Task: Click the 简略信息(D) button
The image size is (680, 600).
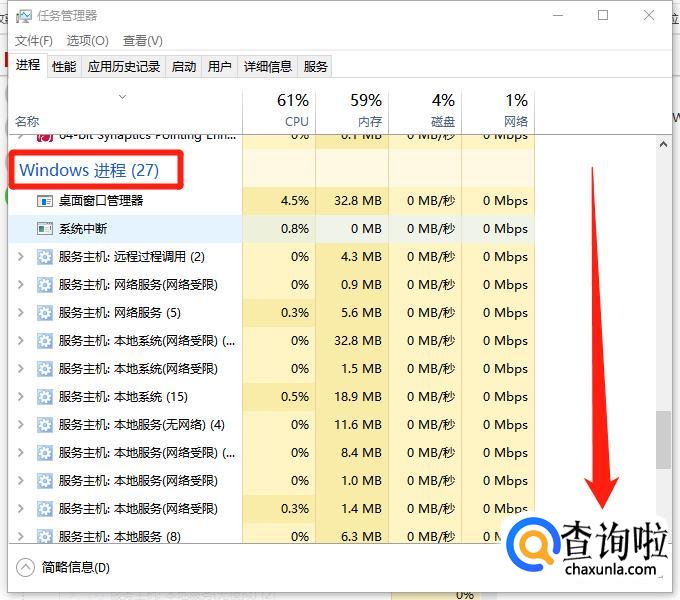Action: click(x=63, y=567)
